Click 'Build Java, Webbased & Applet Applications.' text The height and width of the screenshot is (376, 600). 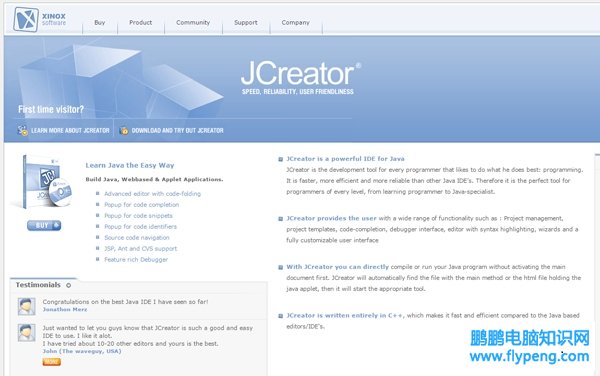click(x=154, y=179)
